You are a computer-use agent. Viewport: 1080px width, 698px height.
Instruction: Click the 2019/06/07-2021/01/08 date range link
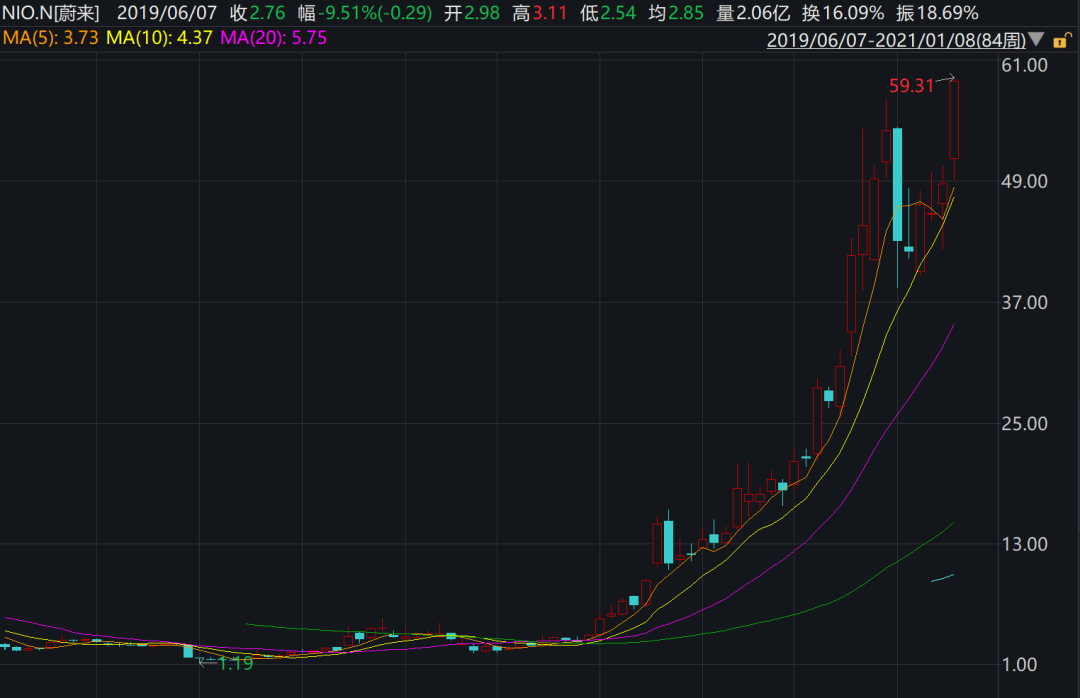click(x=895, y=40)
